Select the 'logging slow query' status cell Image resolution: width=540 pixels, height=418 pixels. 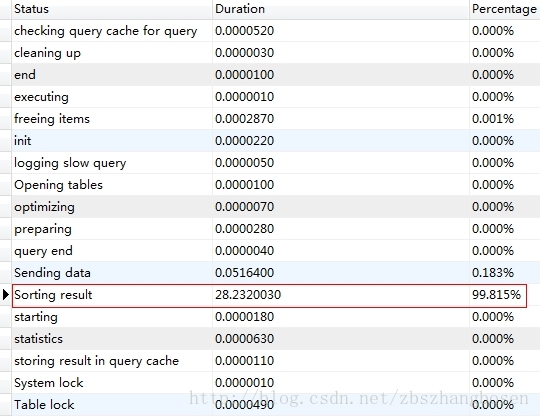pos(112,163)
